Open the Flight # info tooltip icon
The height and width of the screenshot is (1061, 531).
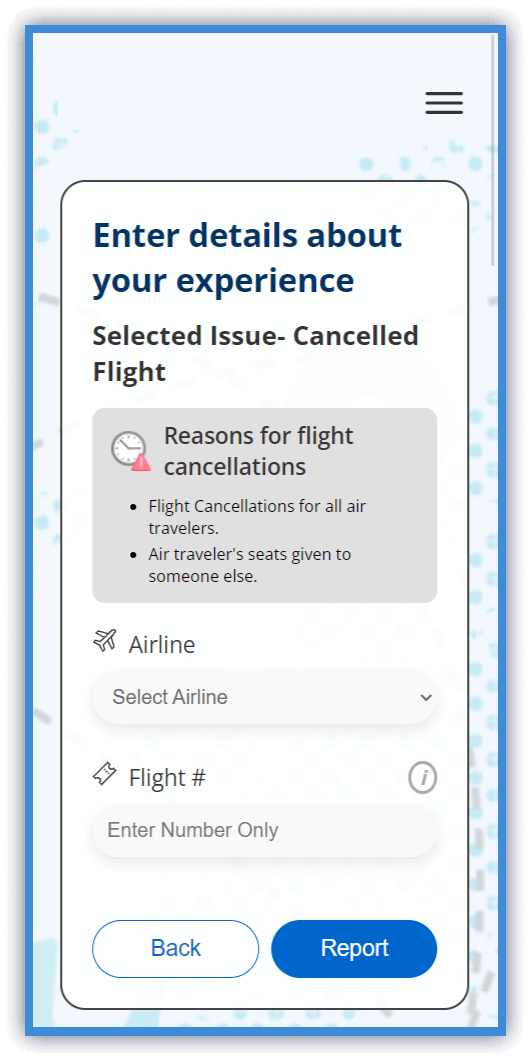[x=423, y=778]
